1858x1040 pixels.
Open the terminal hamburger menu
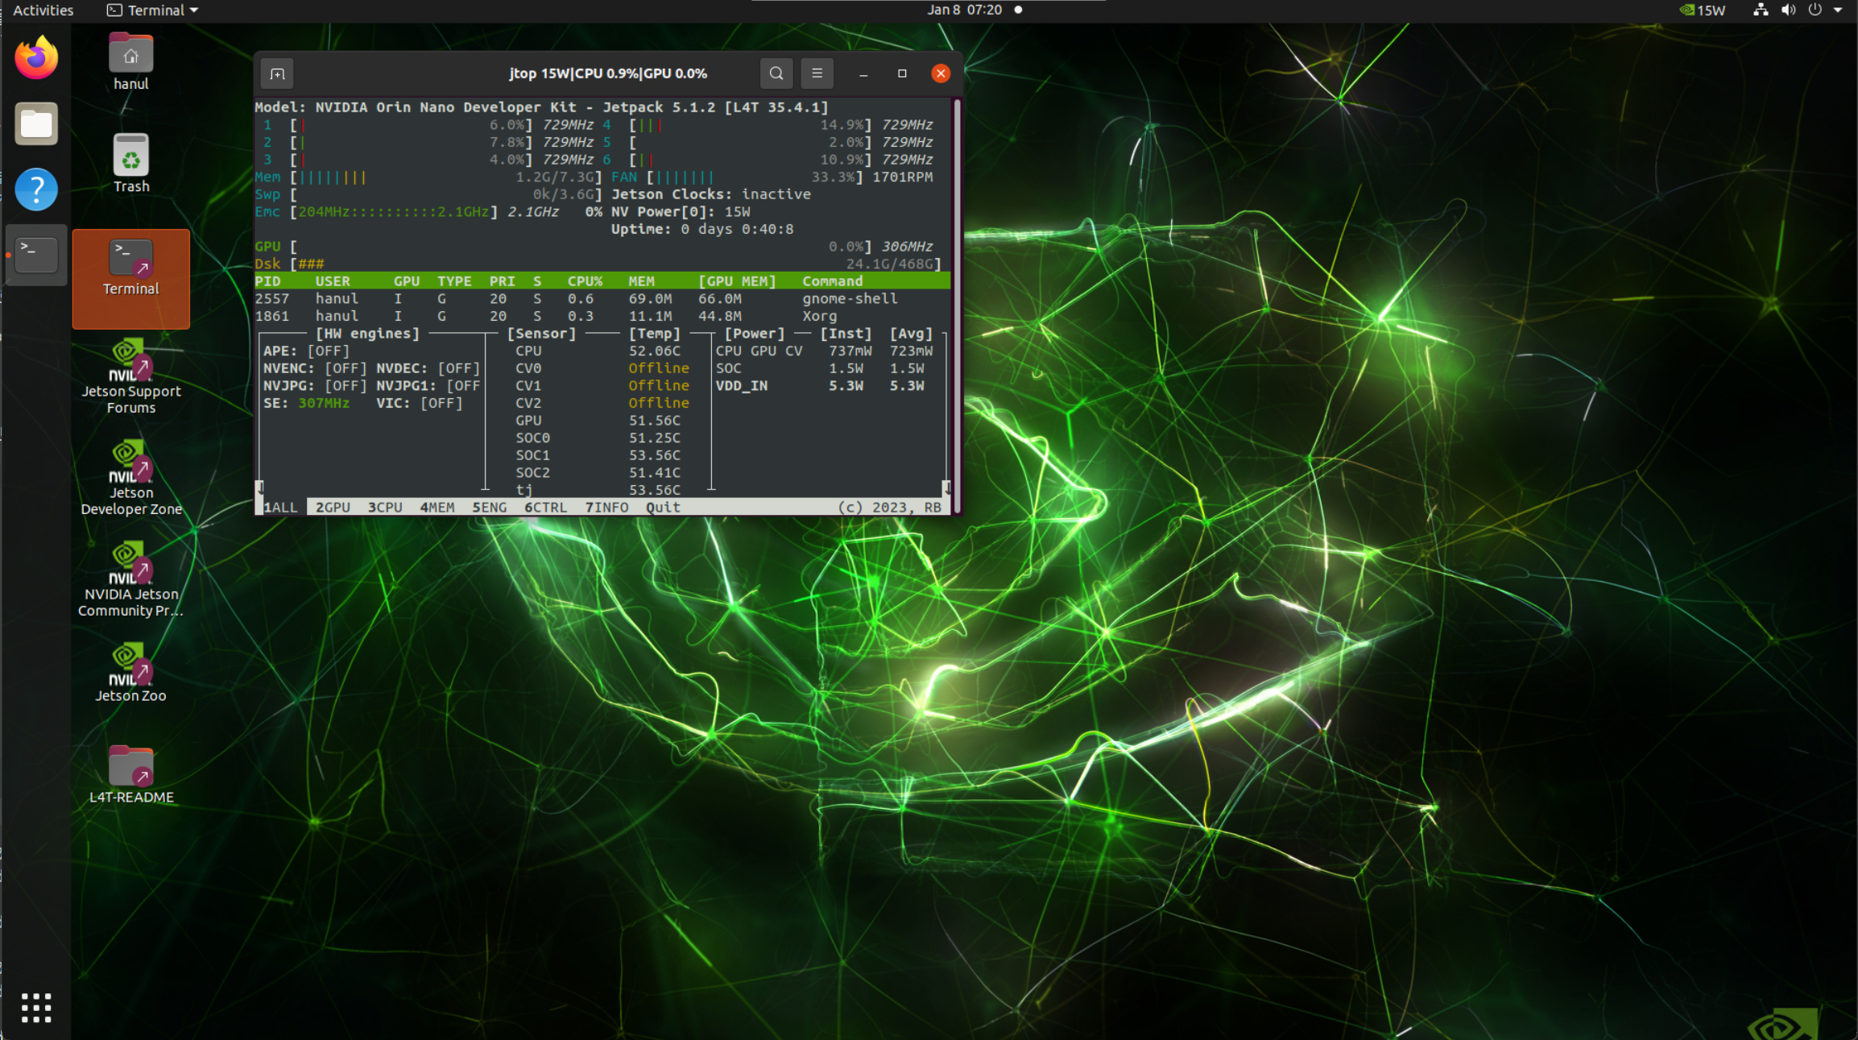coord(817,73)
